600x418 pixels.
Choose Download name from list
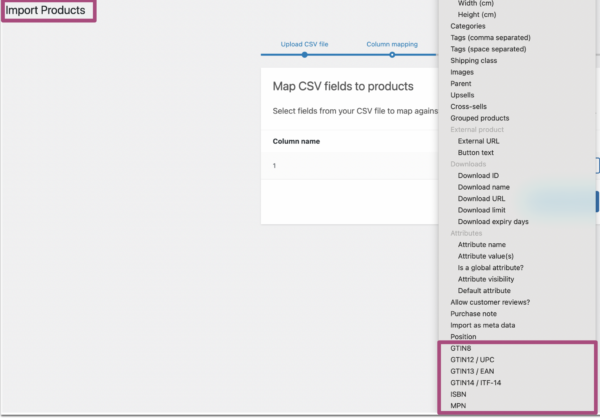click(x=485, y=187)
